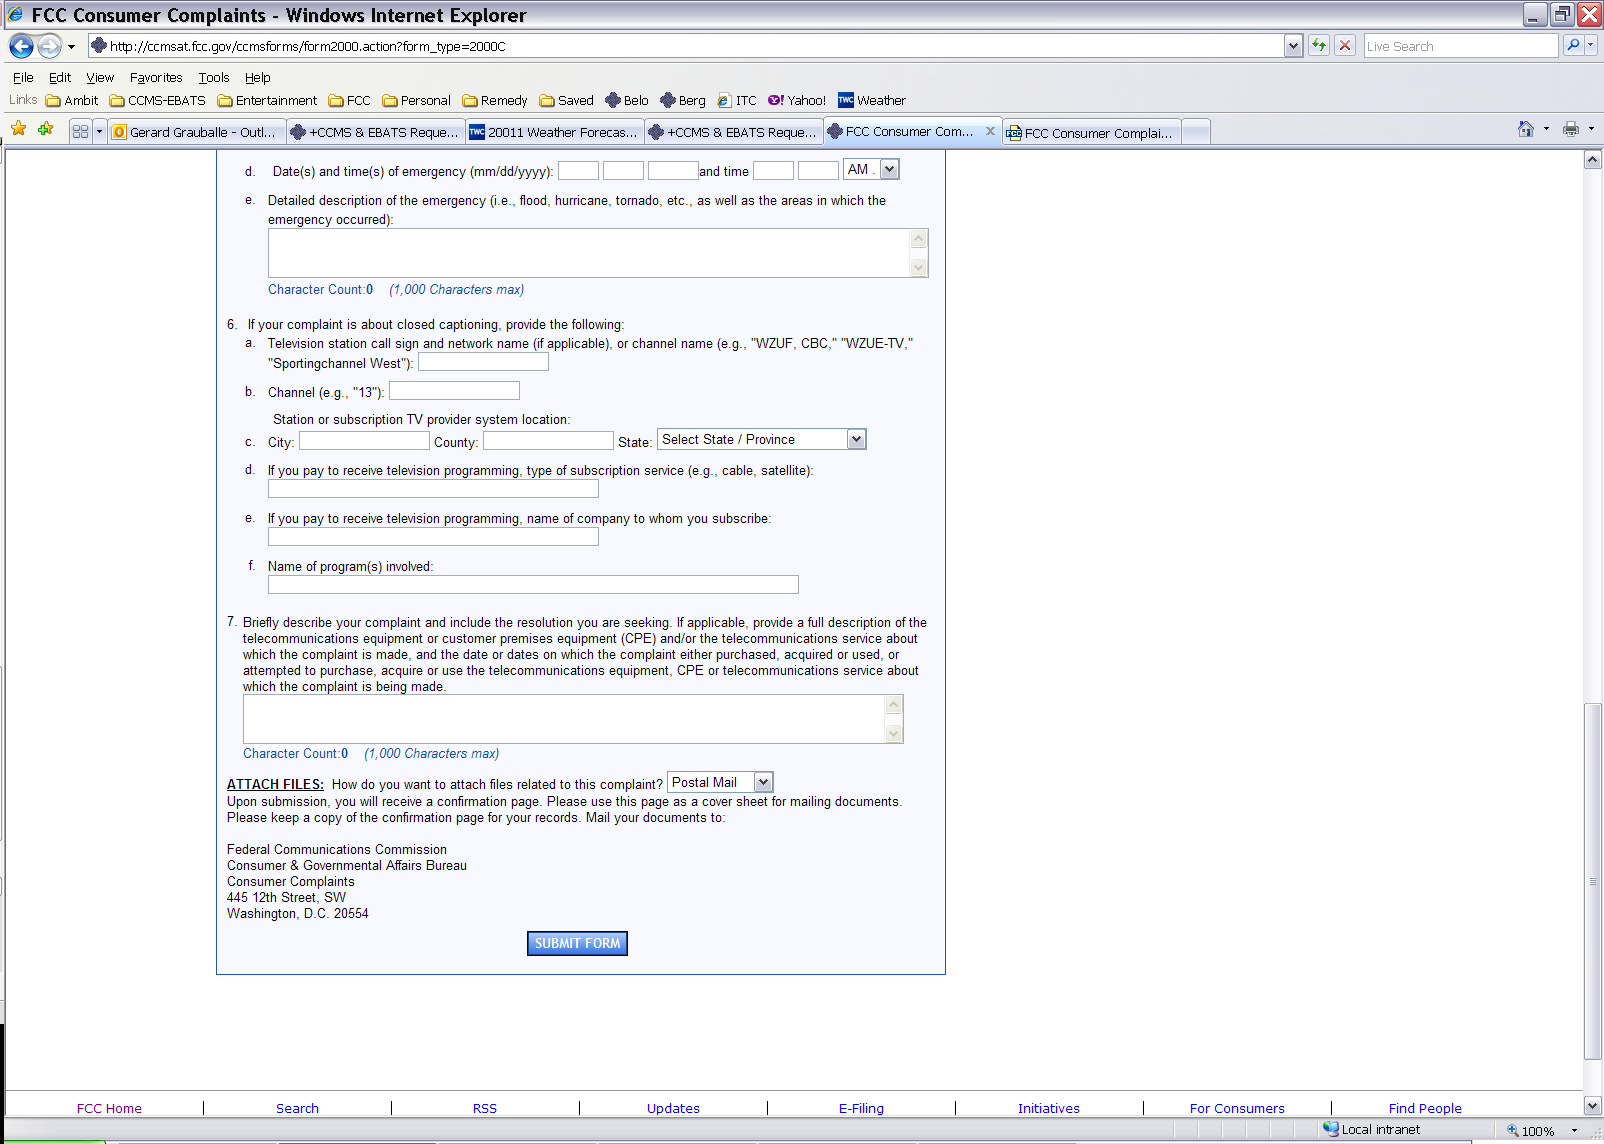Open the address bar history dropdown
This screenshot has width=1604, height=1144.
1293,46
